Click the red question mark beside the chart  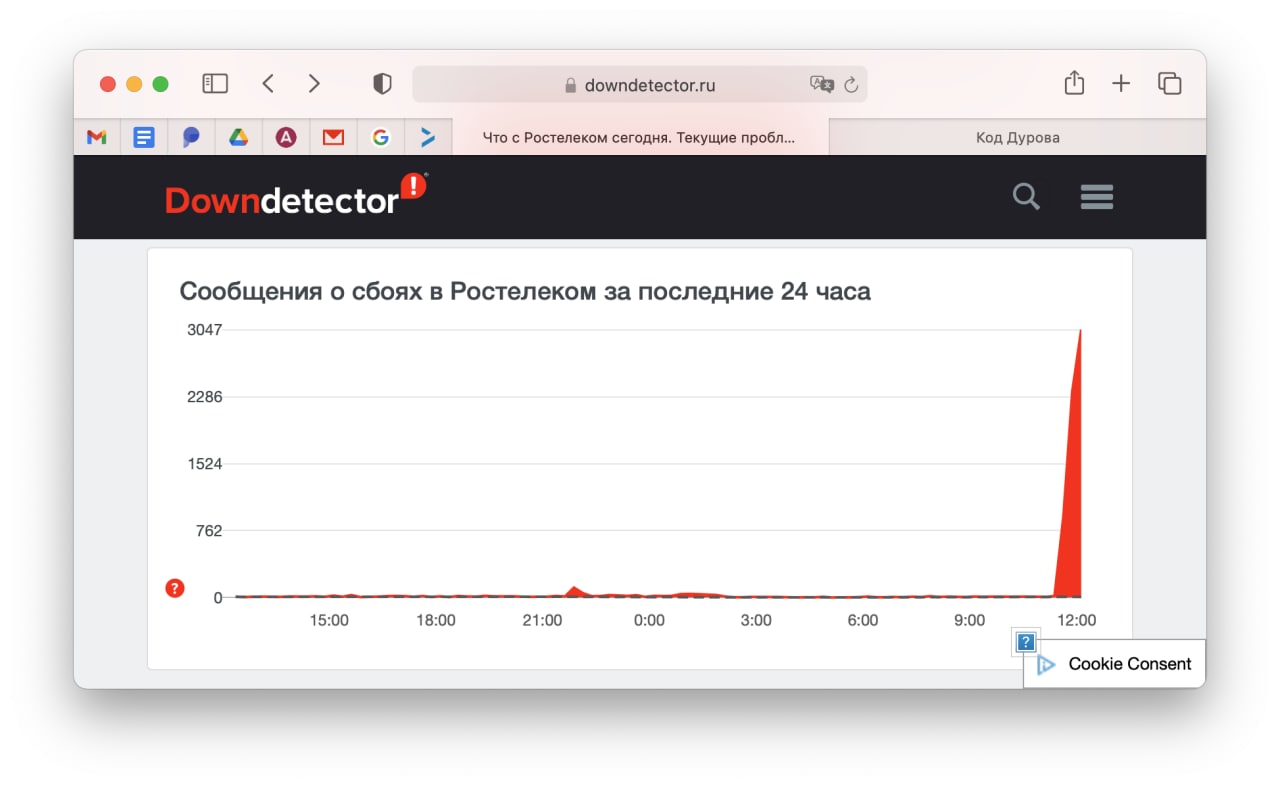click(175, 588)
